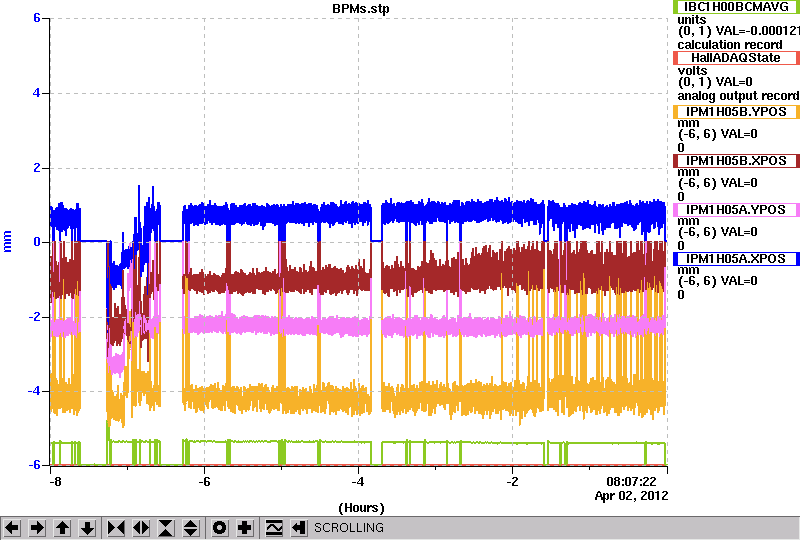Select the IPM1H05A.YPOS legend entry
The image size is (800, 540).
click(736, 210)
